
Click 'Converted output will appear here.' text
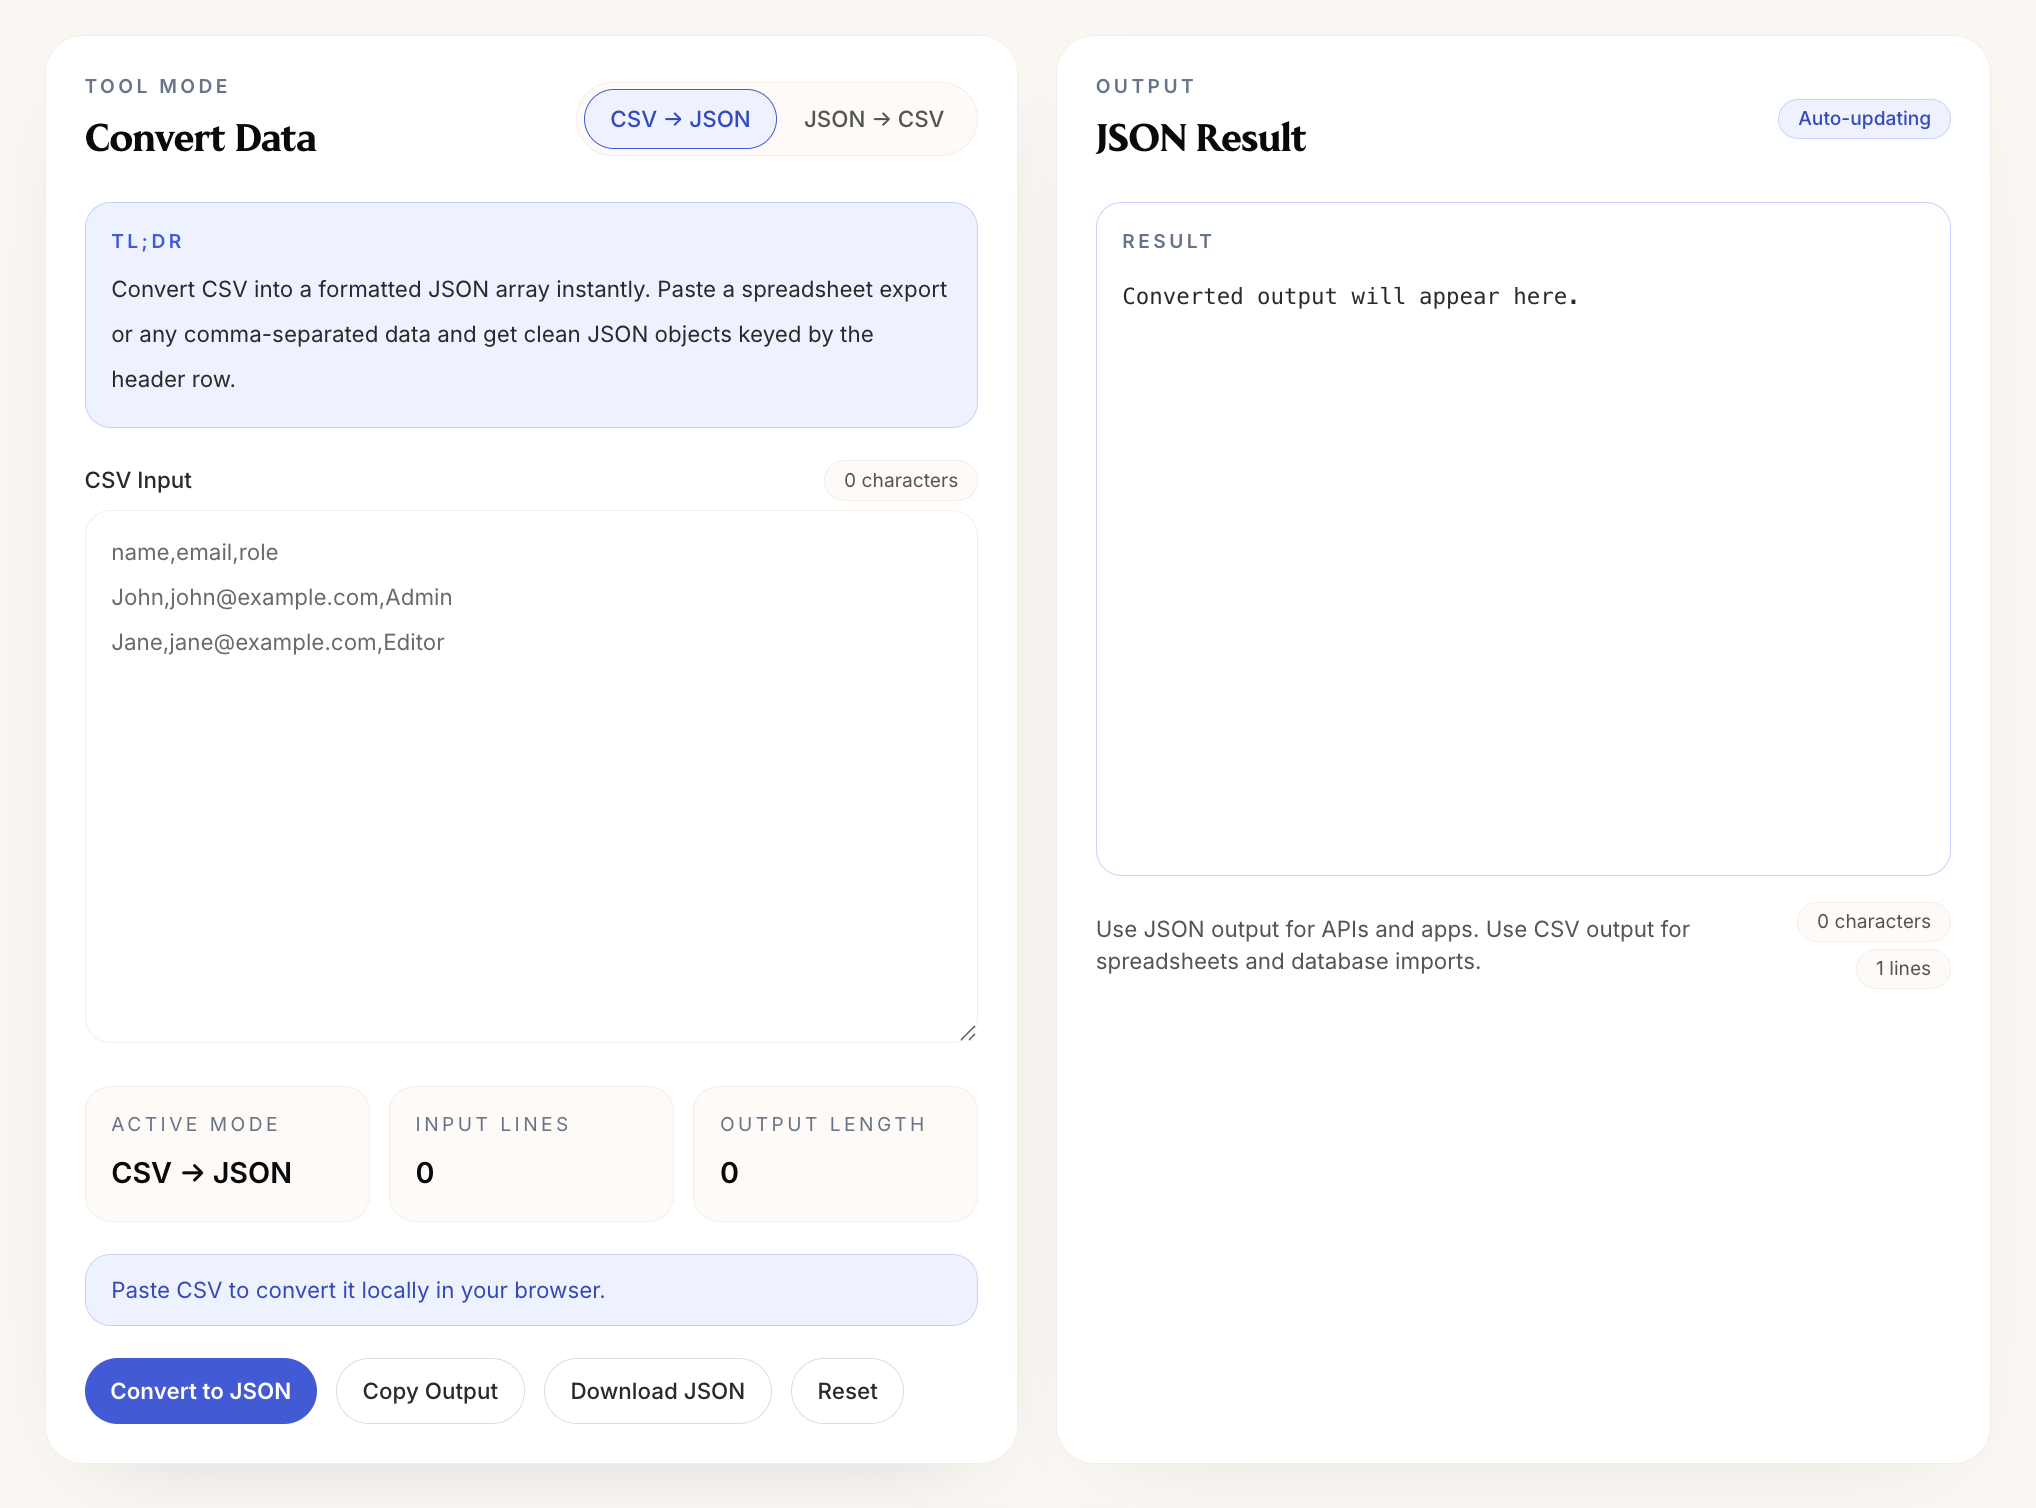point(1350,296)
